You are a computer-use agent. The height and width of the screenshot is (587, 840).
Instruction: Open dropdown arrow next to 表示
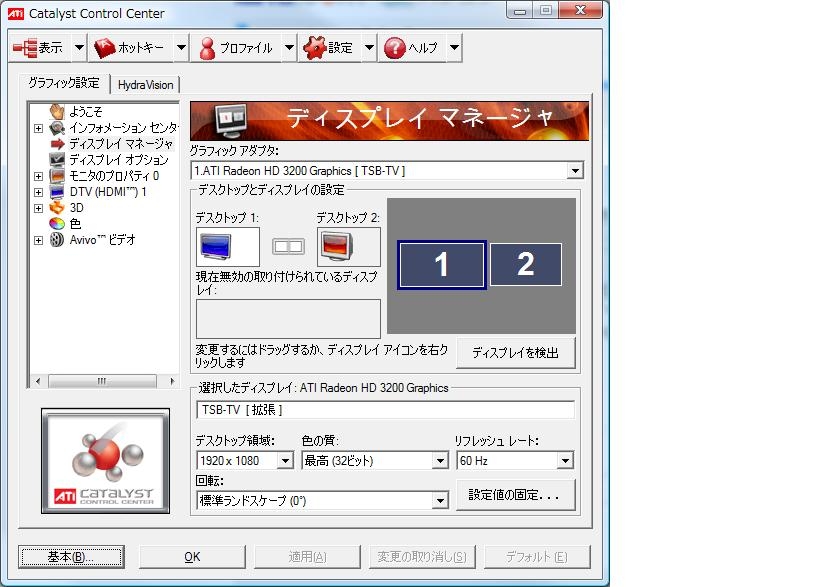79,48
